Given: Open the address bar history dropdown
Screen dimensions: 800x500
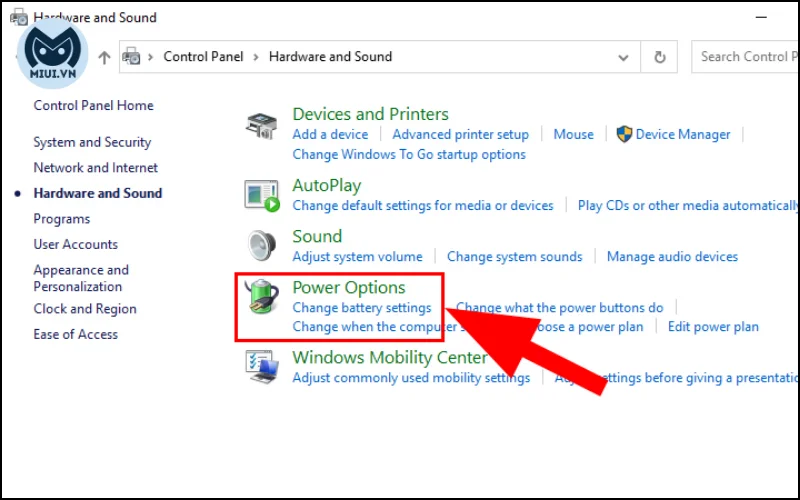Looking at the screenshot, I should [x=623, y=57].
